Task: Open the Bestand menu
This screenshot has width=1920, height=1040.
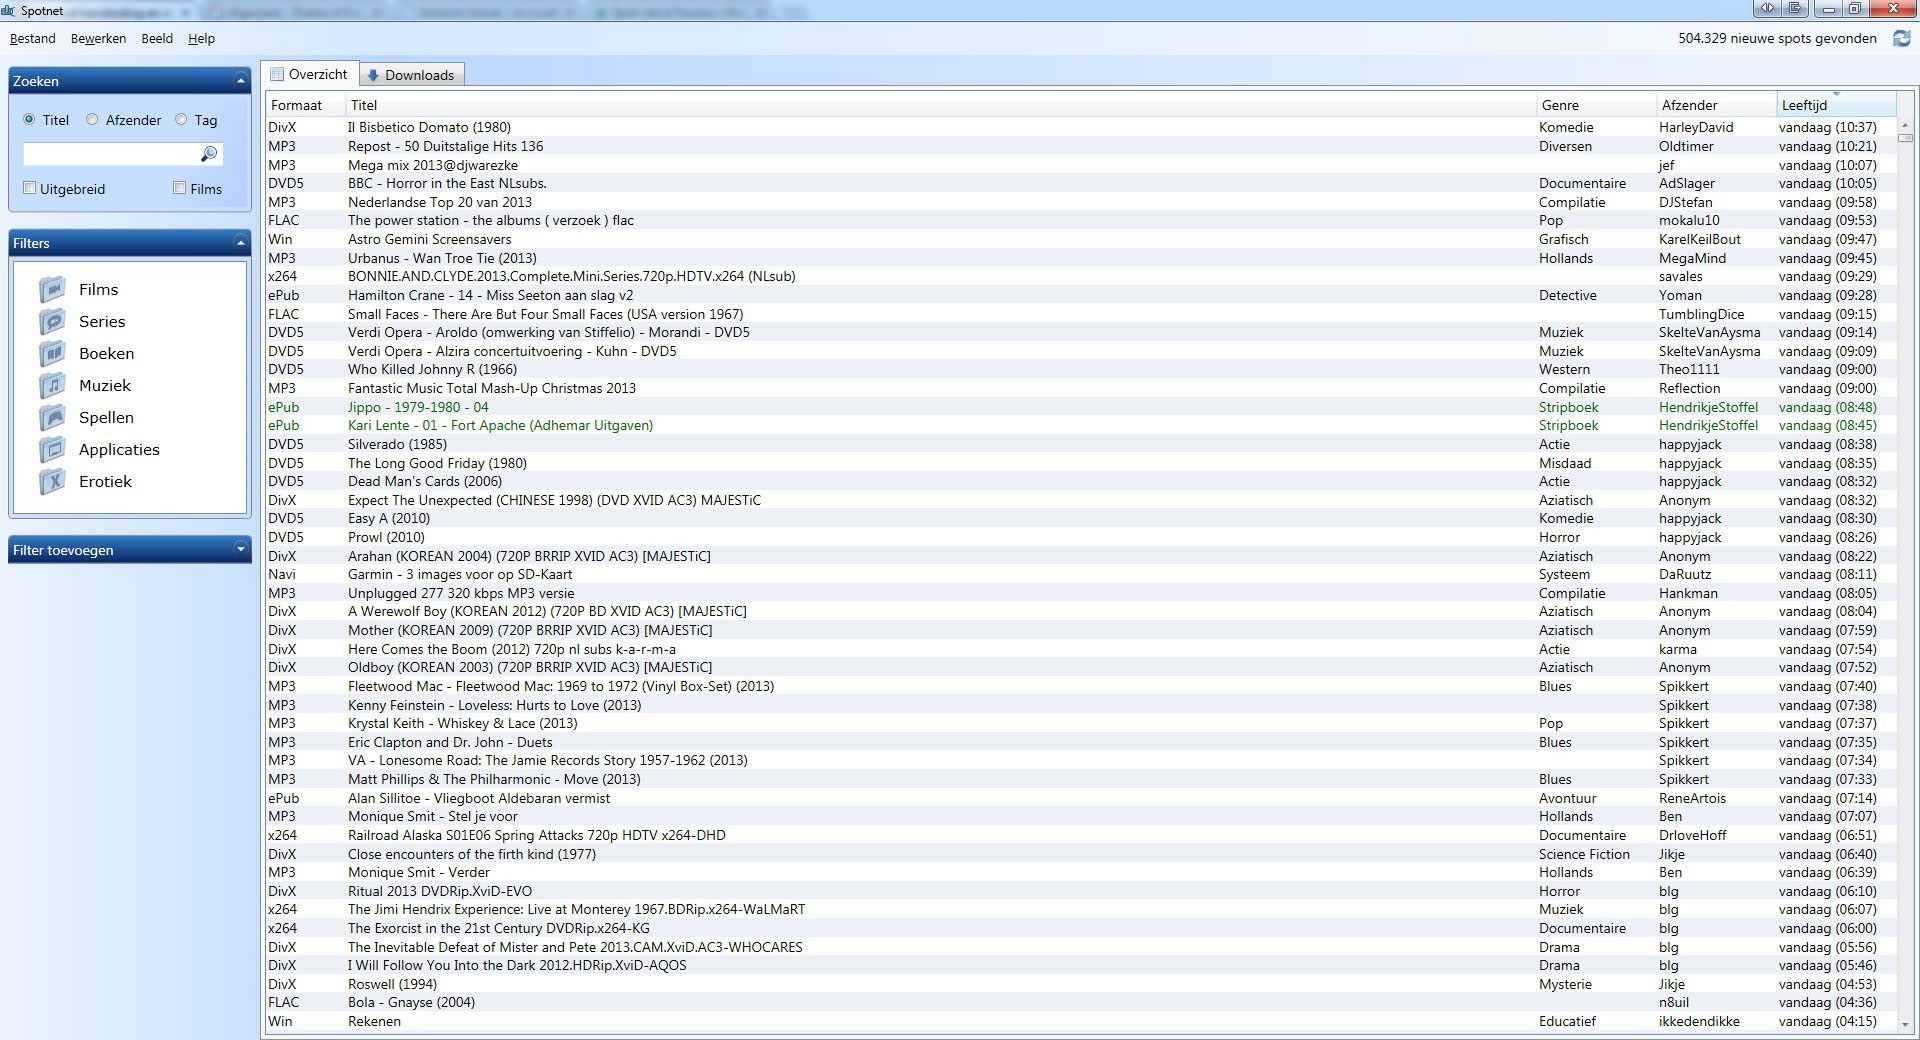Action: point(33,39)
